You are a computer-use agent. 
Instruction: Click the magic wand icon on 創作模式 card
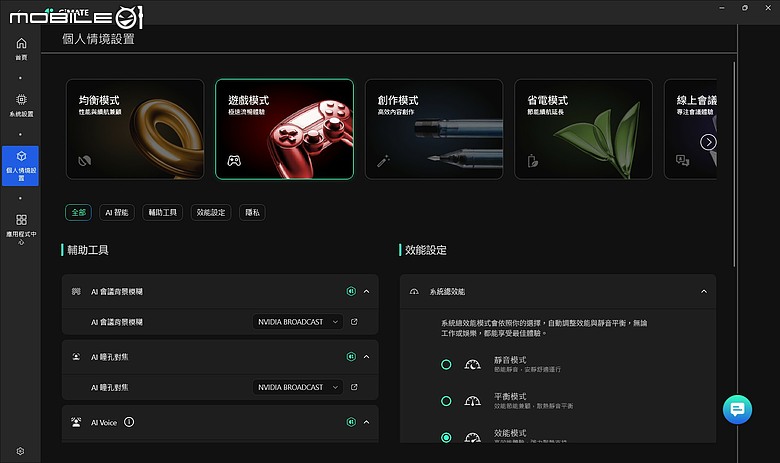383,161
